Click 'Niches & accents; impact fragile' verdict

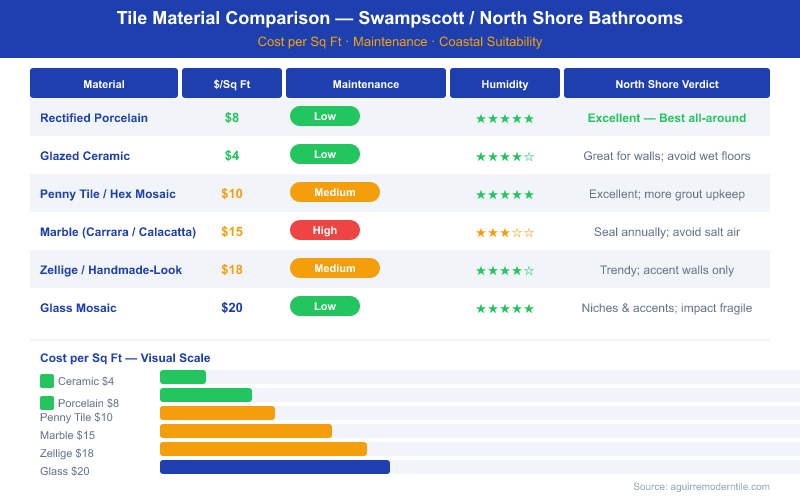[667, 308]
